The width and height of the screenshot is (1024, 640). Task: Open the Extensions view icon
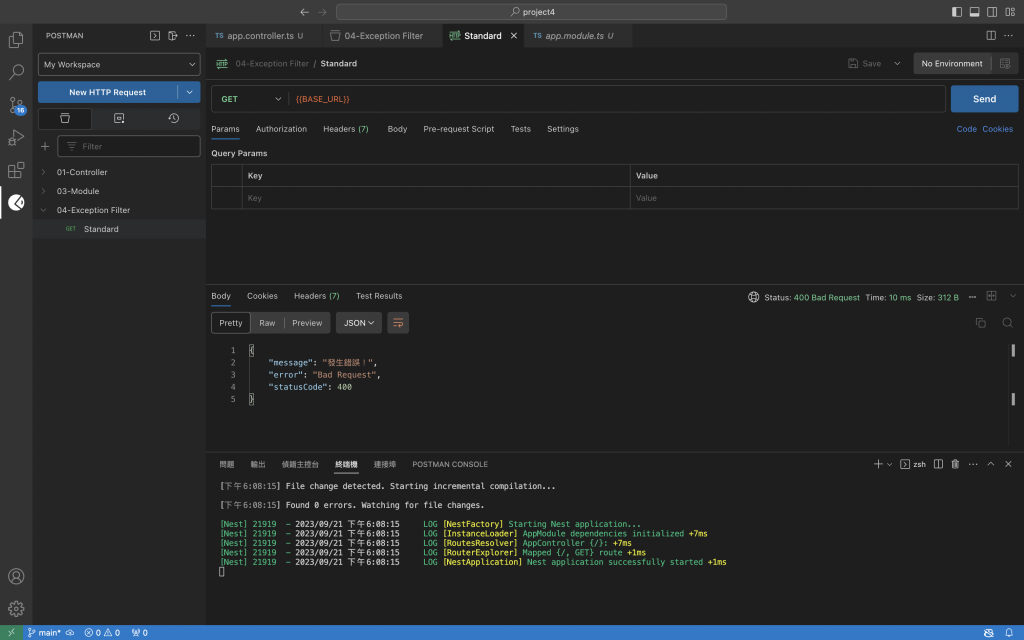pyautogui.click(x=16, y=170)
